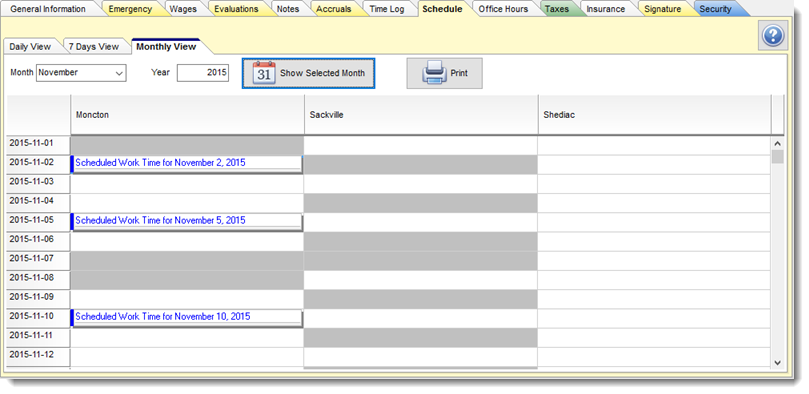The image size is (809, 394).
Task: Open the Emergency tab
Action: click(x=130, y=9)
